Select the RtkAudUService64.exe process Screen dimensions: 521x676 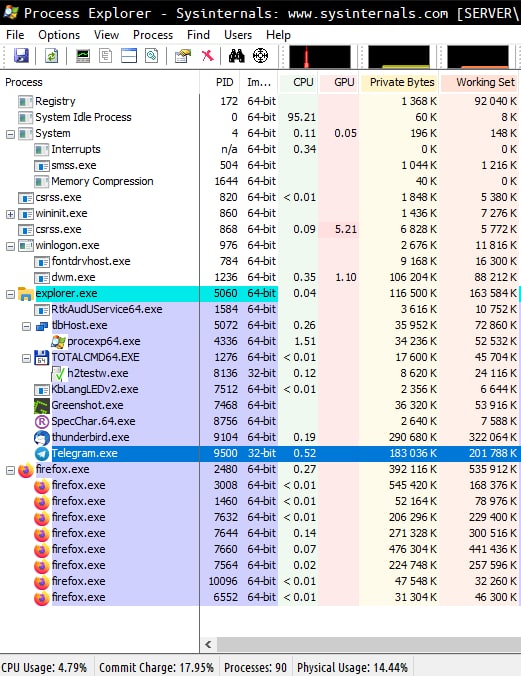(260, 309)
